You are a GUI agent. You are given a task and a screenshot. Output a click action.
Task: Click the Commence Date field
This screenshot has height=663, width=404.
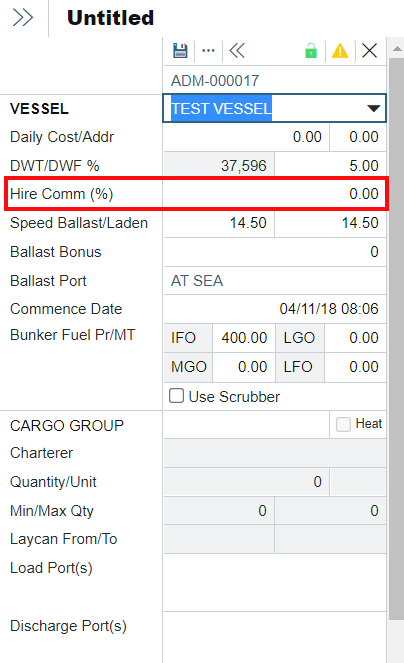click(x=275, y=309)
